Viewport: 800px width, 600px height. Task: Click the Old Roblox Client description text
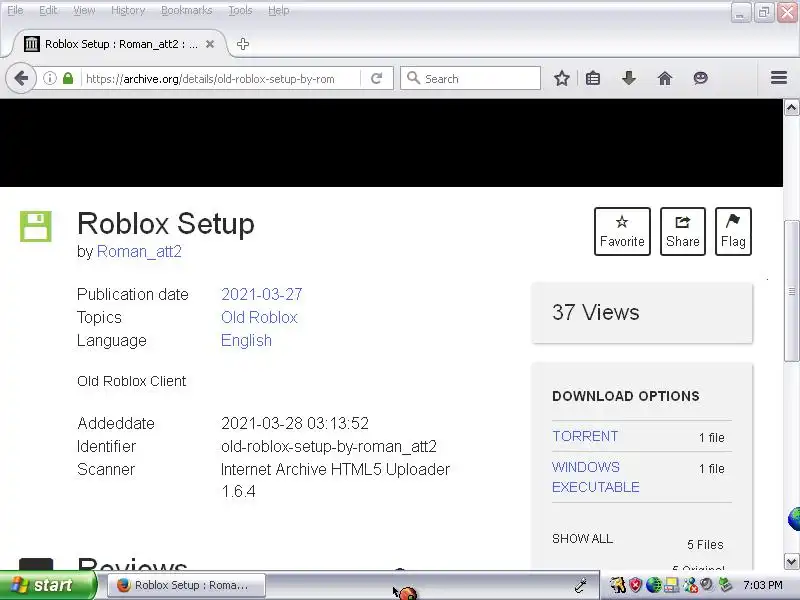(x=132, y=381)
